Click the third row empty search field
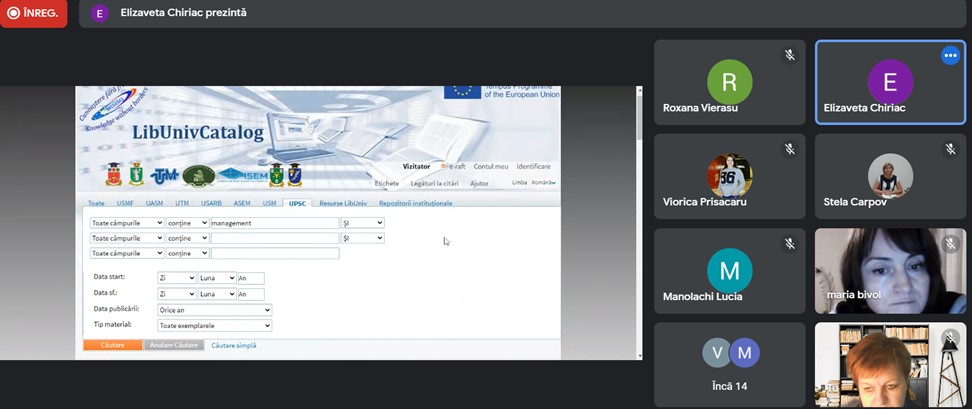972x409 pixels. [x=275, y=253]
